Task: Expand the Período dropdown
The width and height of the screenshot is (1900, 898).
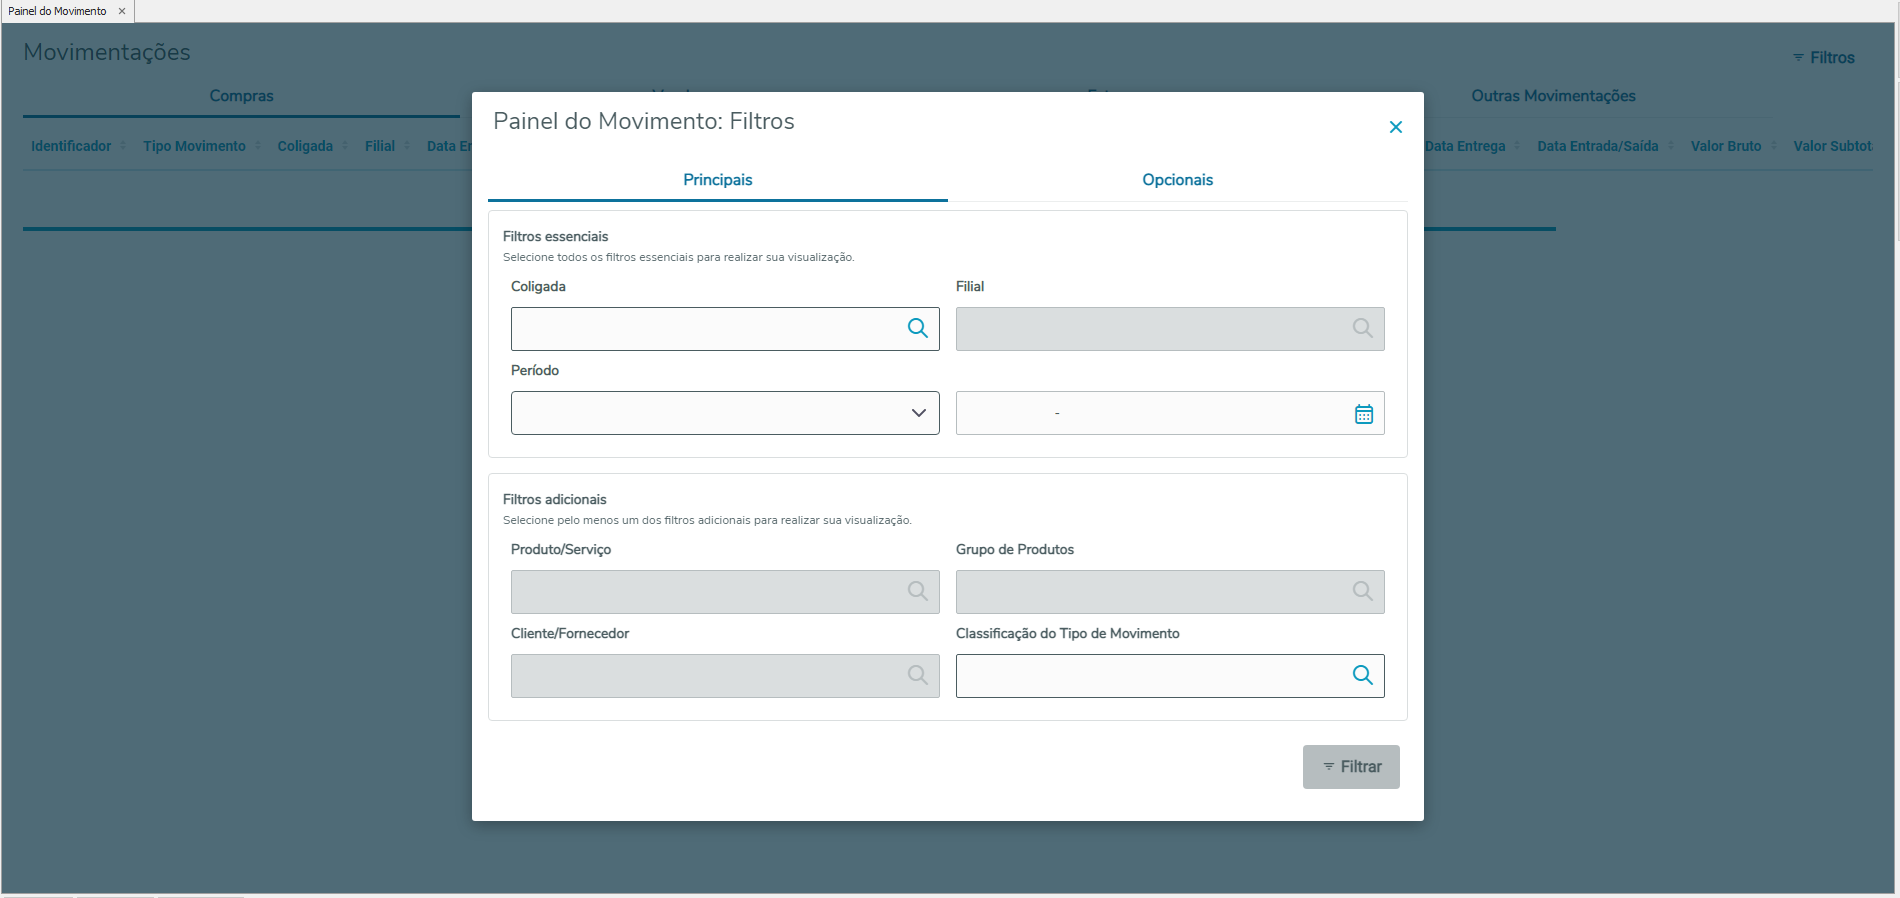Action: [918, 413]
